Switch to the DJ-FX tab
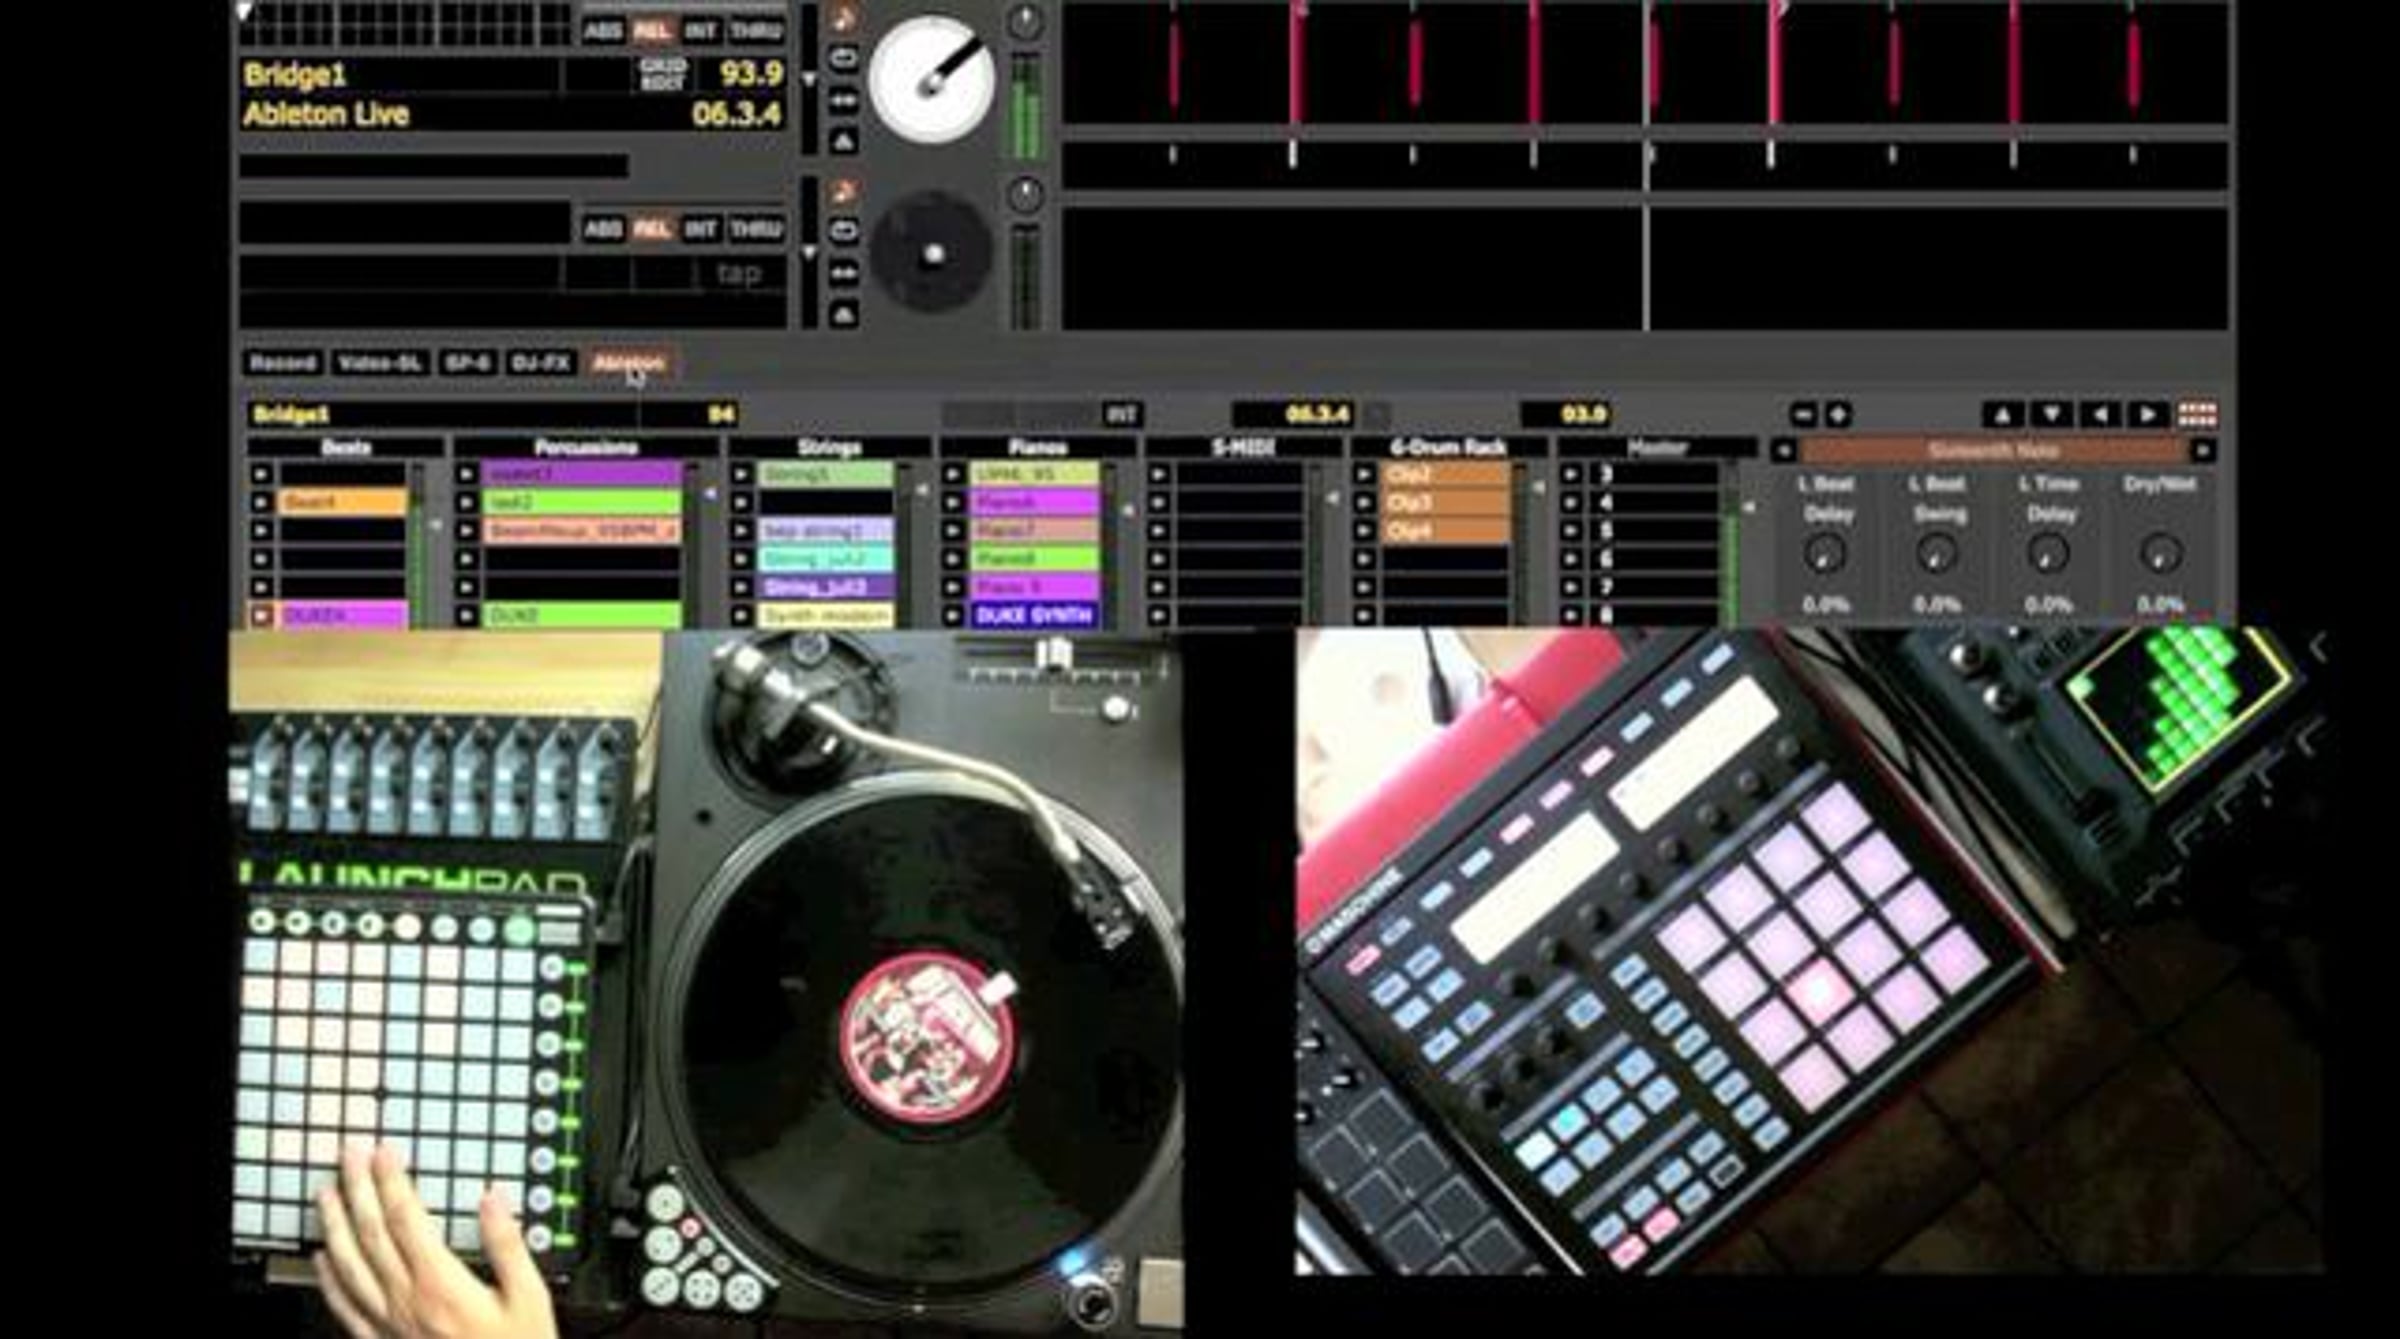2400x1339 pixels. click(x=541, y=363)
